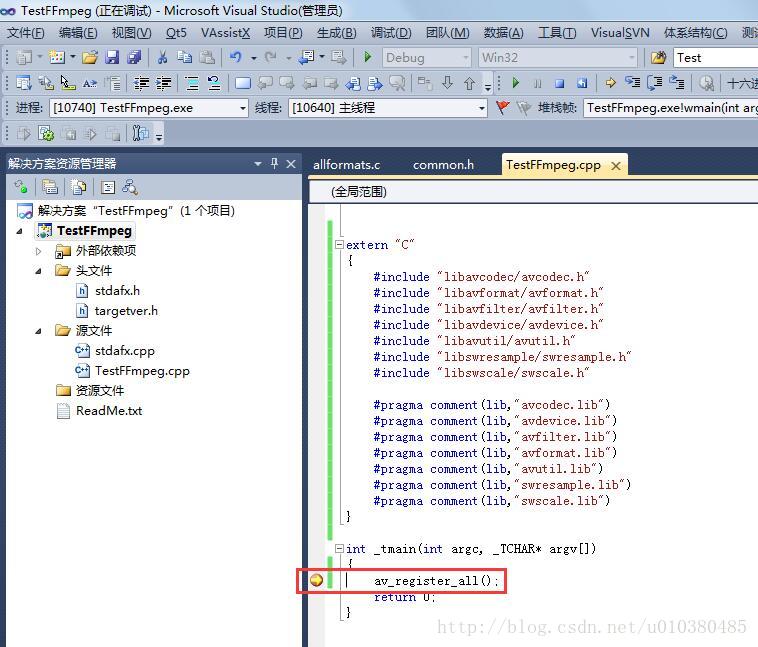This screenshot has height=647, width=758.
Task: Toggle 十六进制 hexadecimal display
Action: pyautogui.click(x=743, y=84)
